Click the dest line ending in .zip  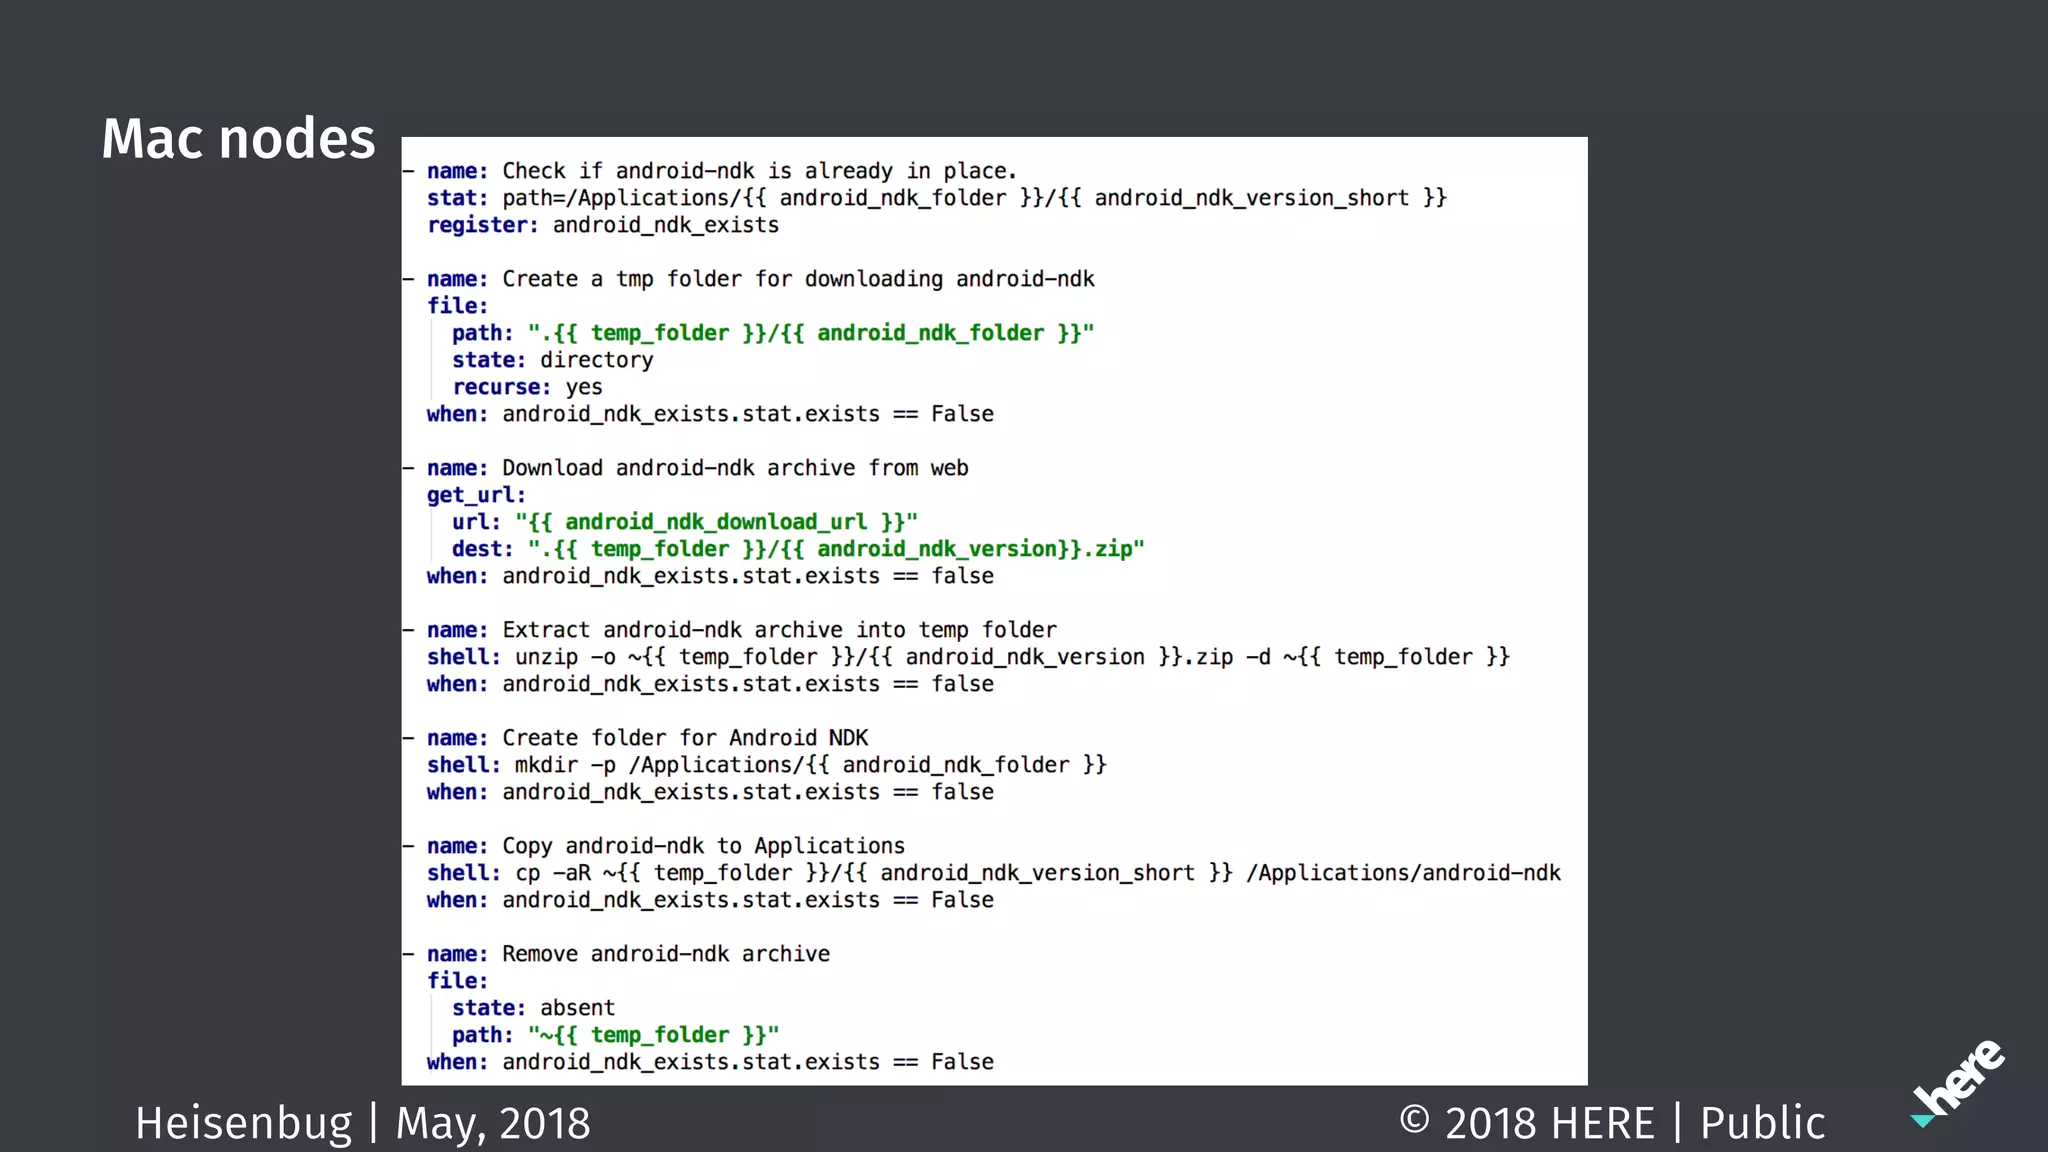(x=798, y=549)
